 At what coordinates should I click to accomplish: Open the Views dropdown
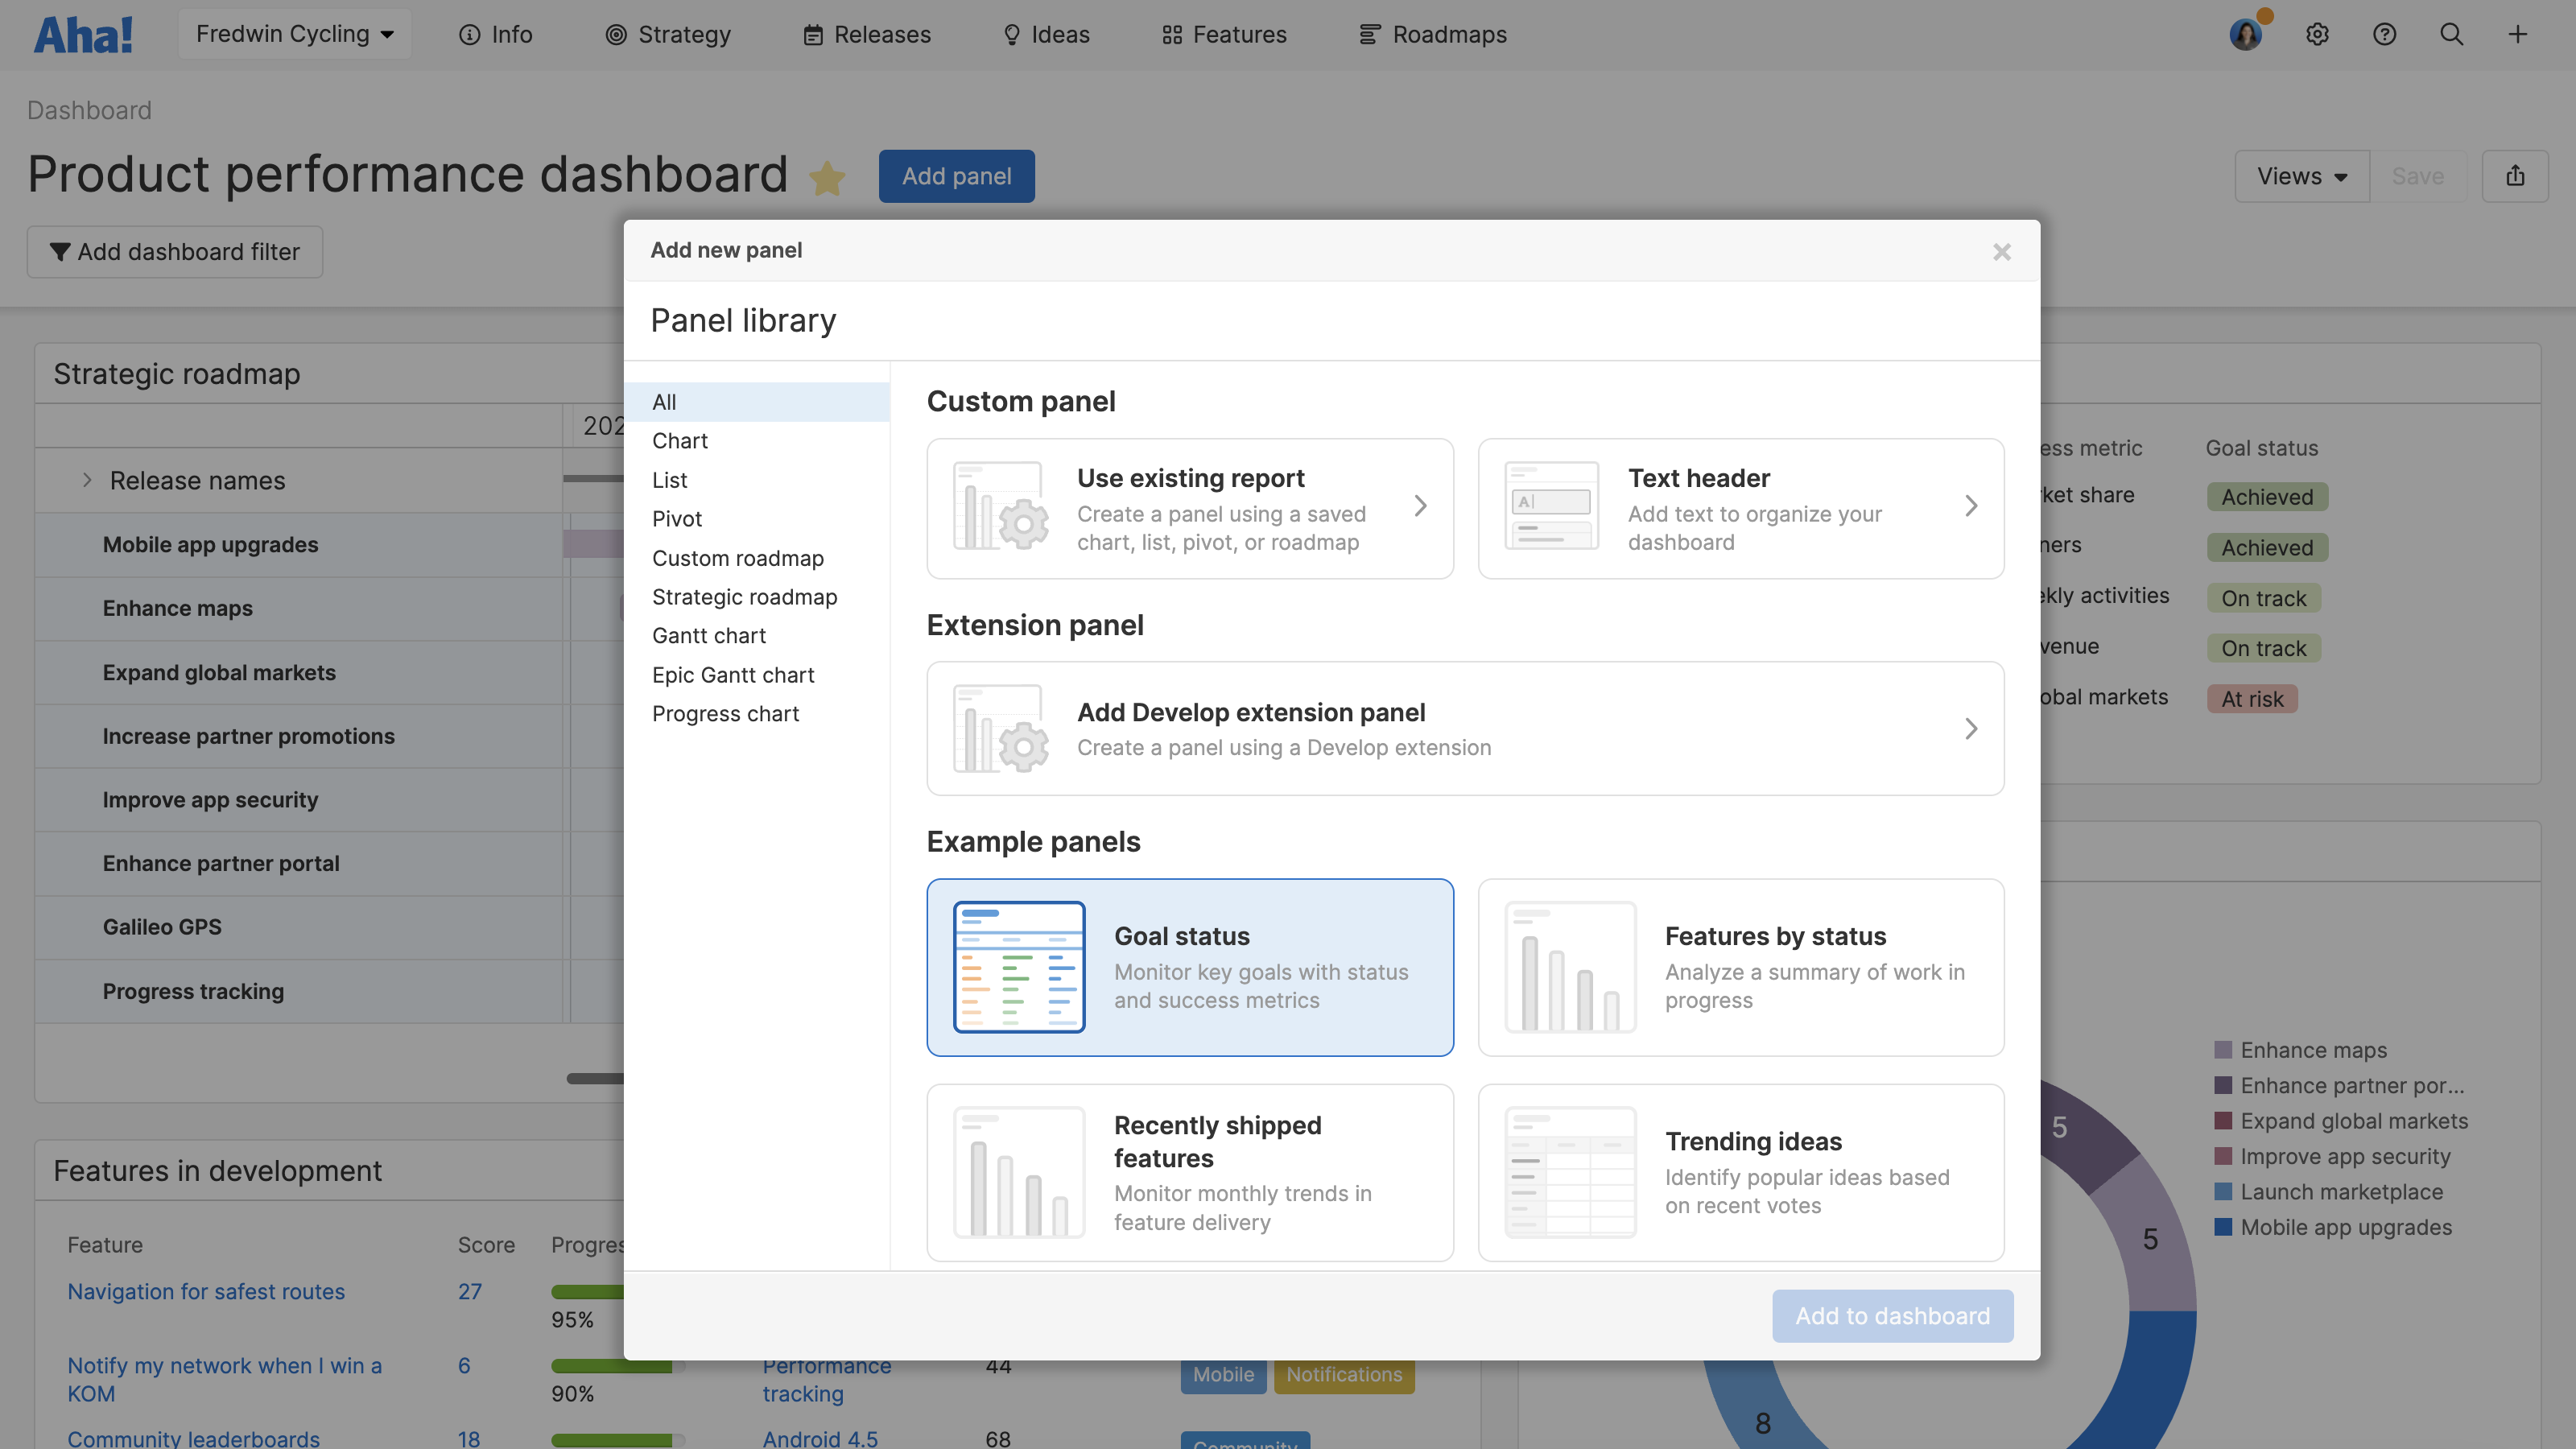pyautogui.click(x=2300, y=175)
